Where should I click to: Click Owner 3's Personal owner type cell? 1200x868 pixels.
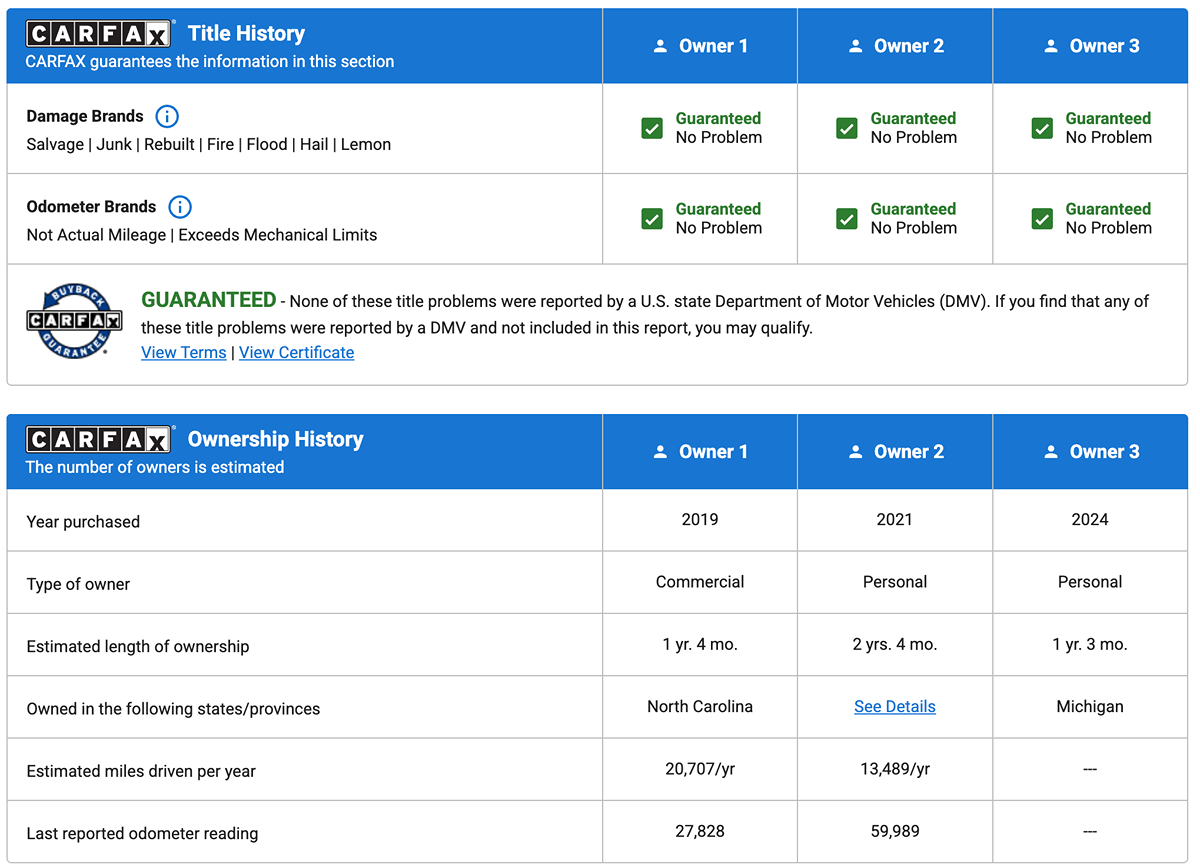1090,581
